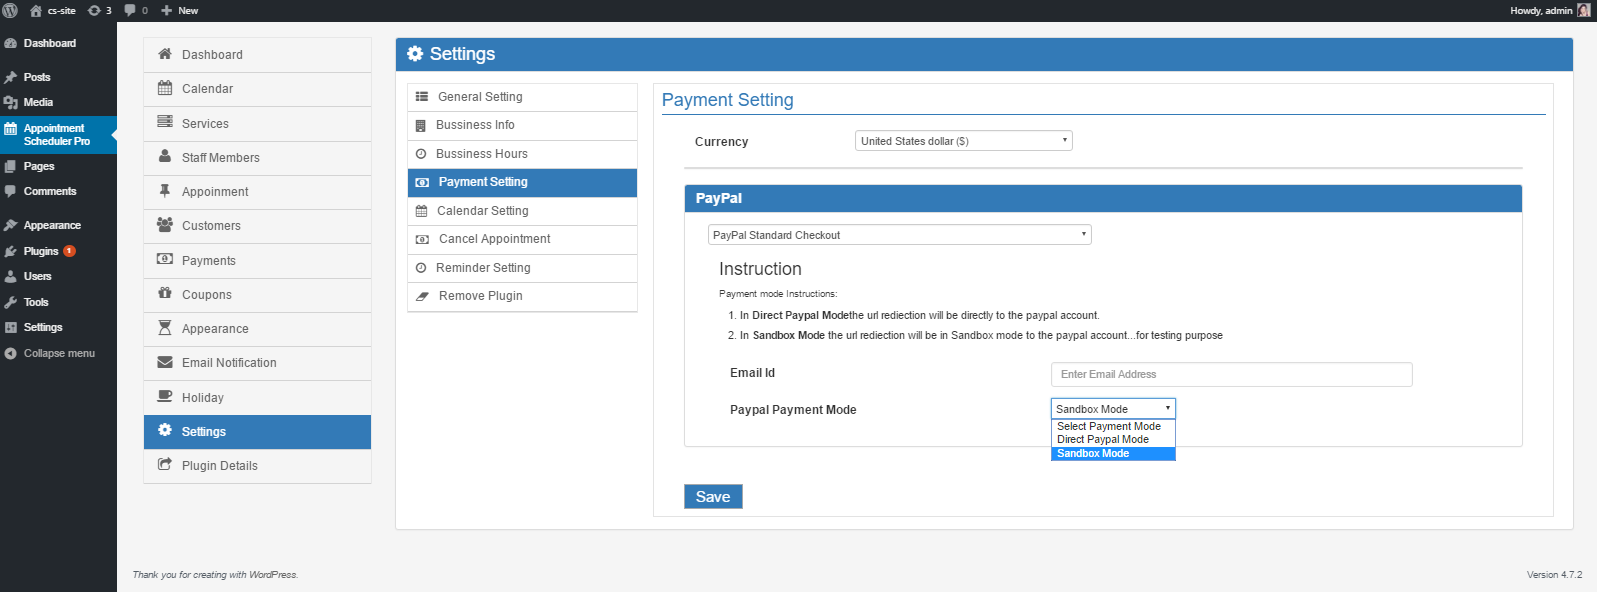Switch to Bussiness Hours settings

click(481, 154)
